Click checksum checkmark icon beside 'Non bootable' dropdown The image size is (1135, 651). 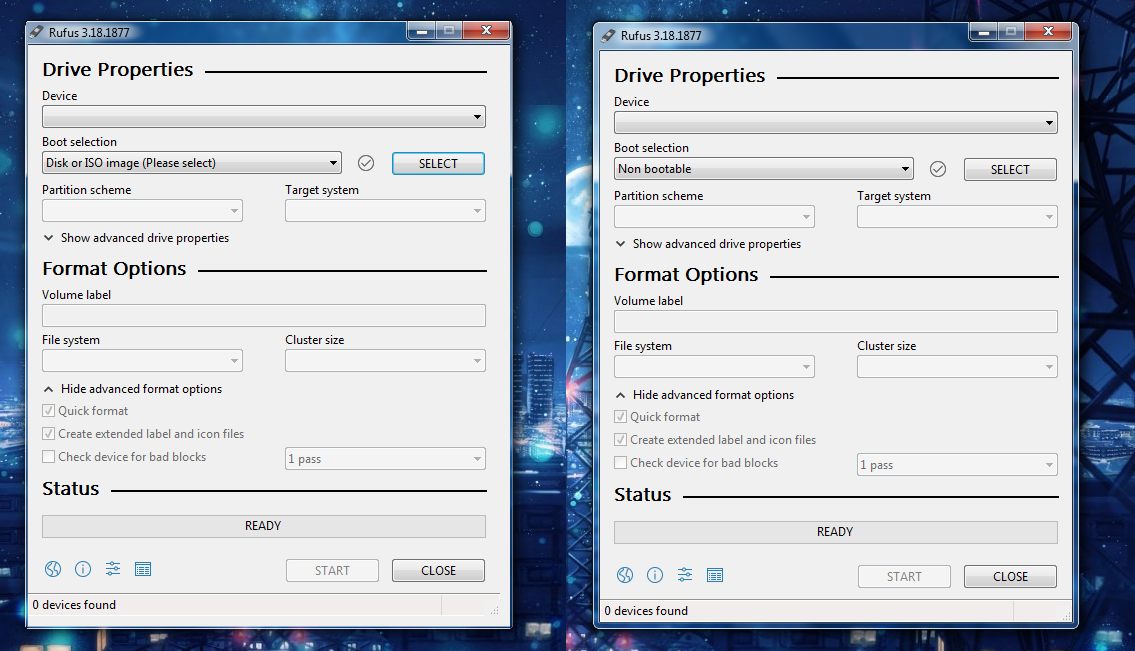(x=938, y=169)
